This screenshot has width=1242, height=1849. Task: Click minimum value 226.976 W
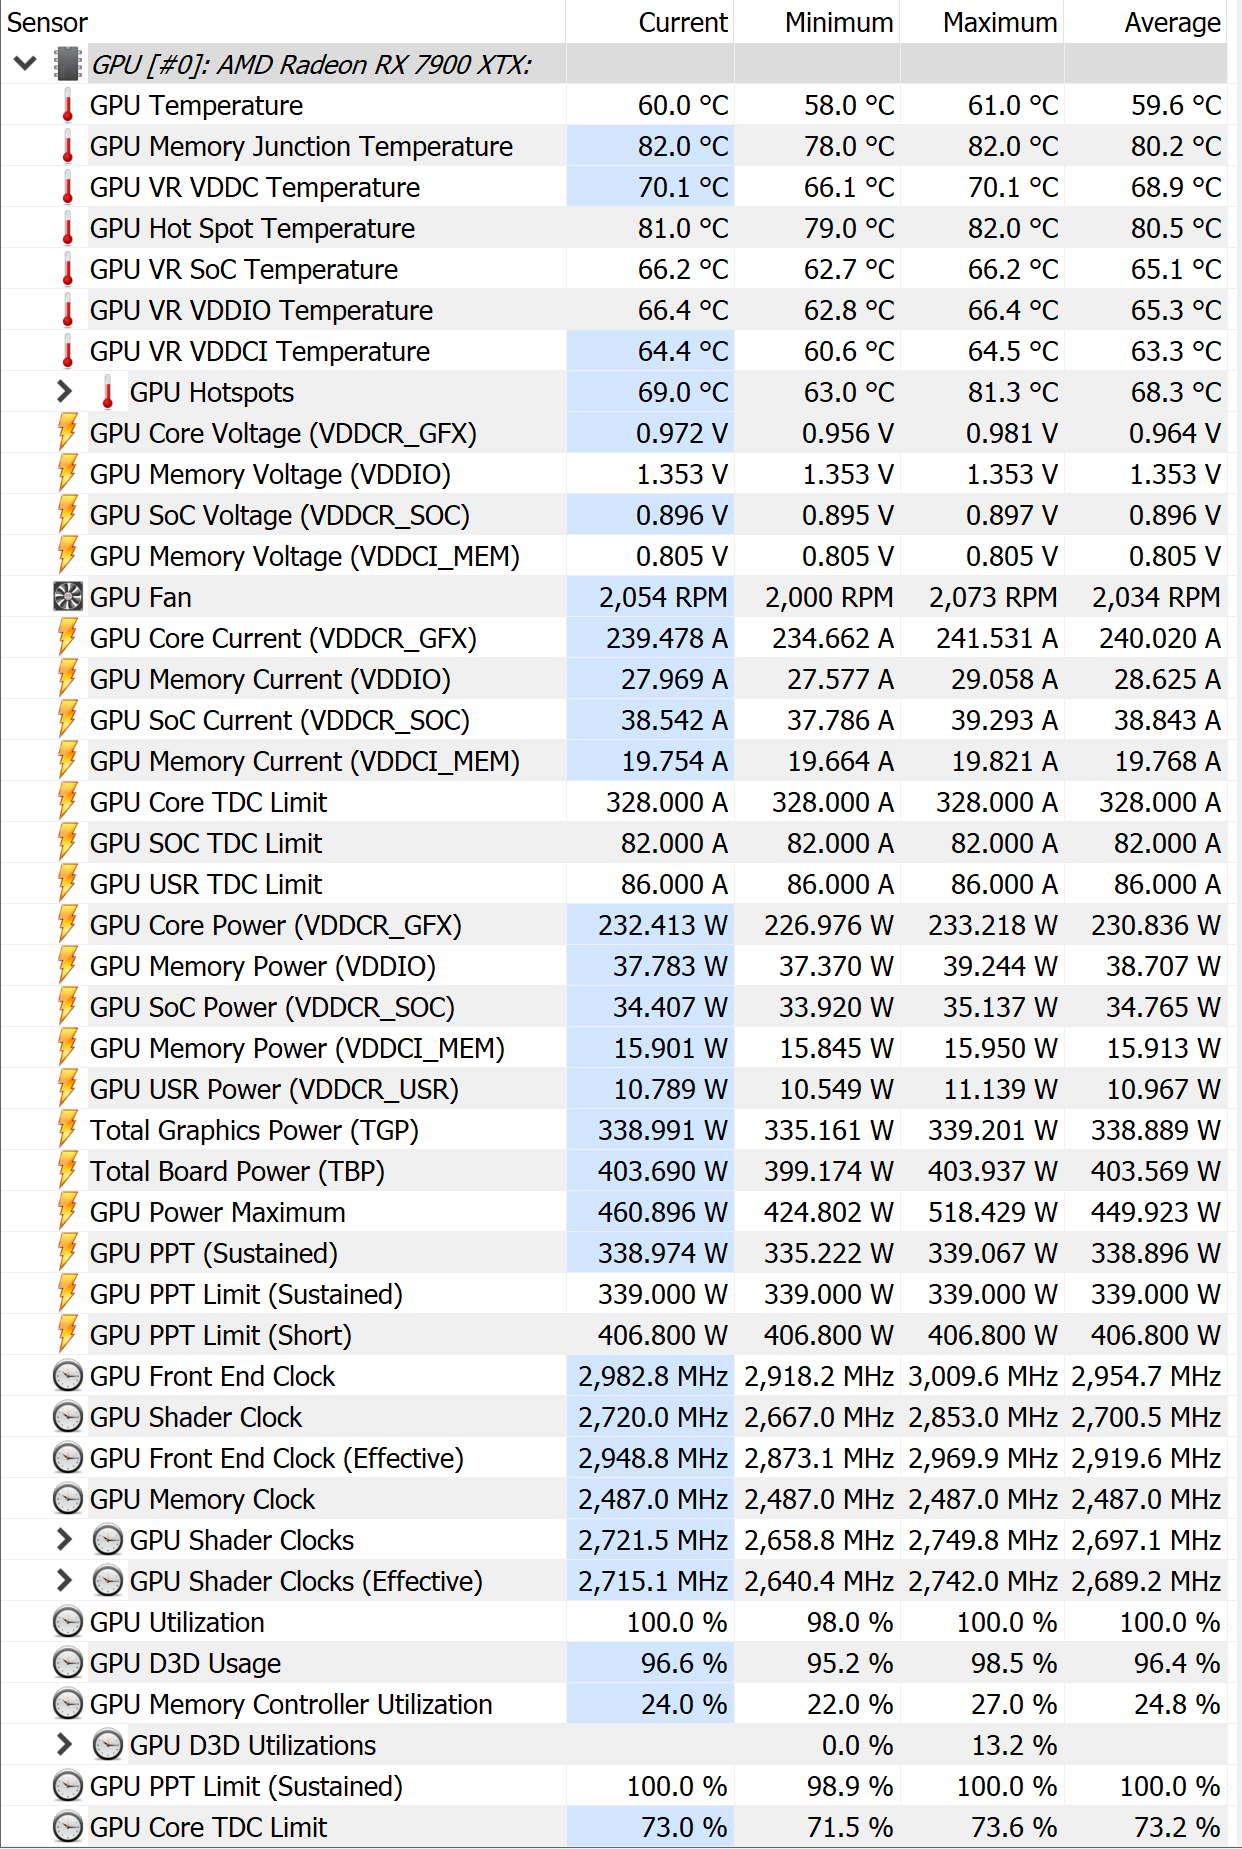click(829, 925)
